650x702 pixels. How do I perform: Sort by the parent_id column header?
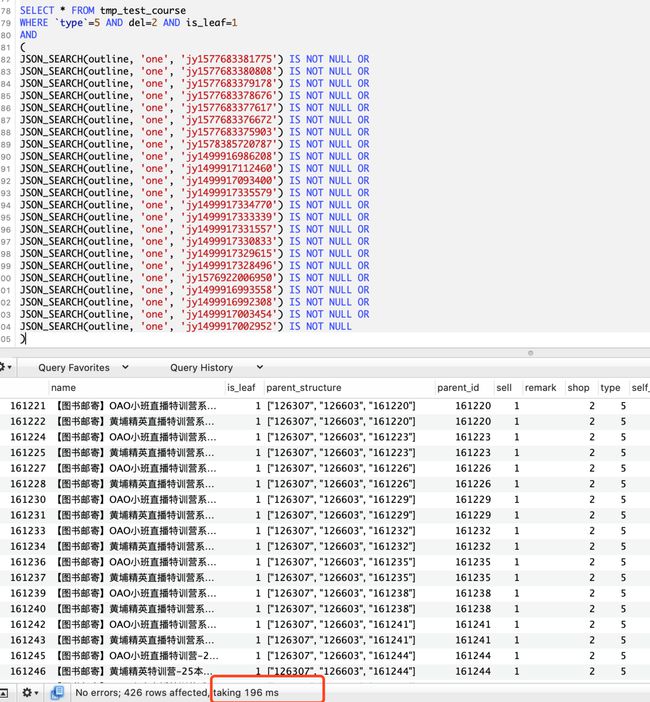click(463, 388)
